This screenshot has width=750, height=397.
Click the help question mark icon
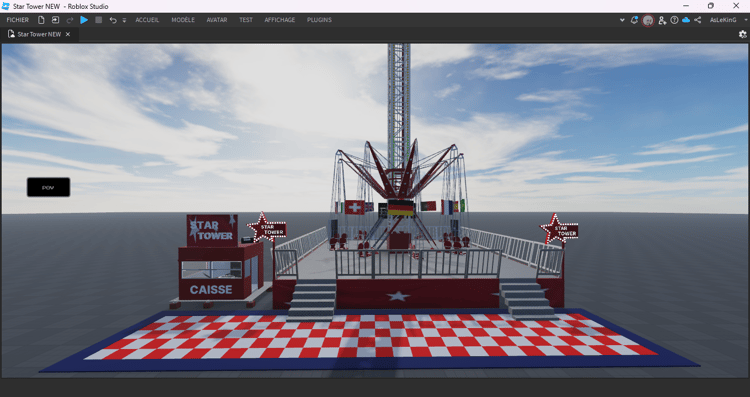click(x=674, y=20)
